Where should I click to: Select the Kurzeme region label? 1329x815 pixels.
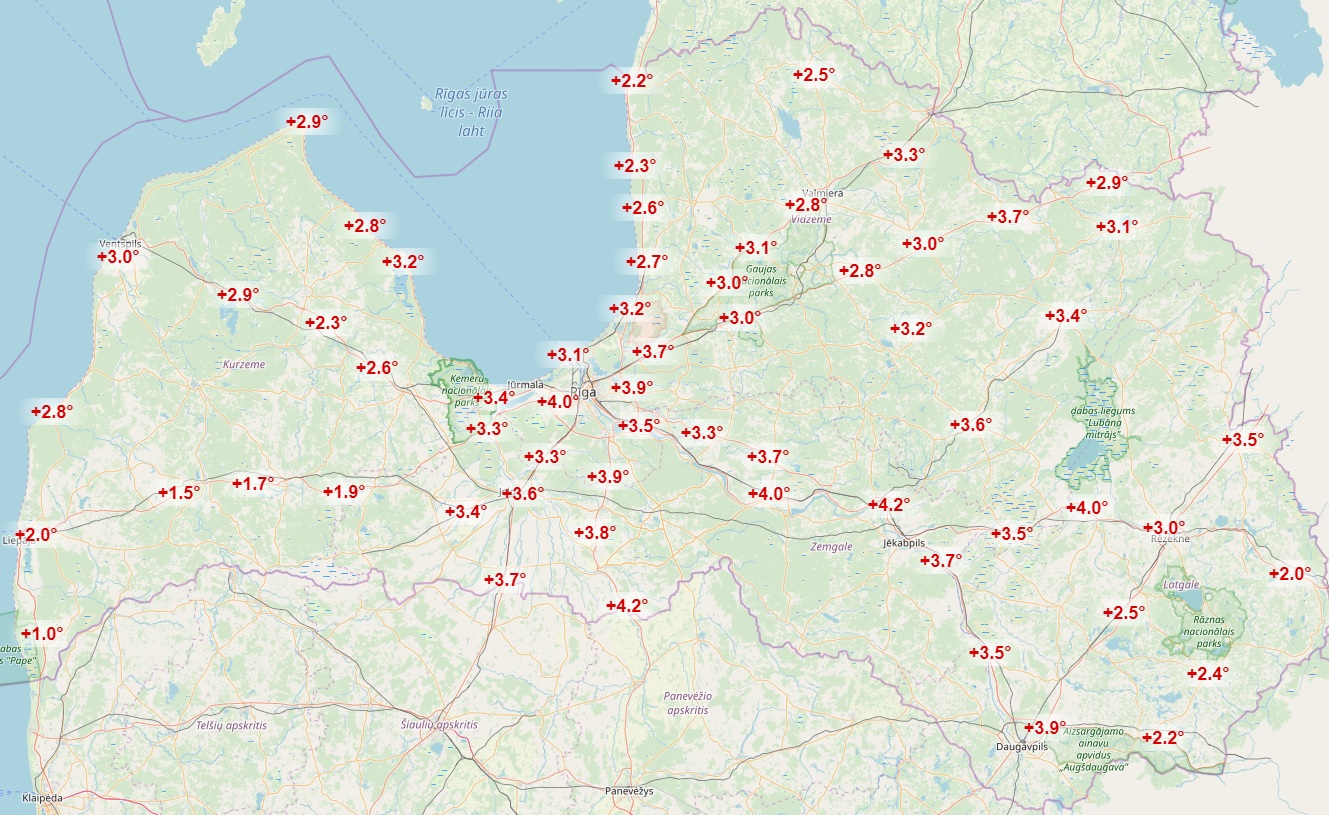245,364
